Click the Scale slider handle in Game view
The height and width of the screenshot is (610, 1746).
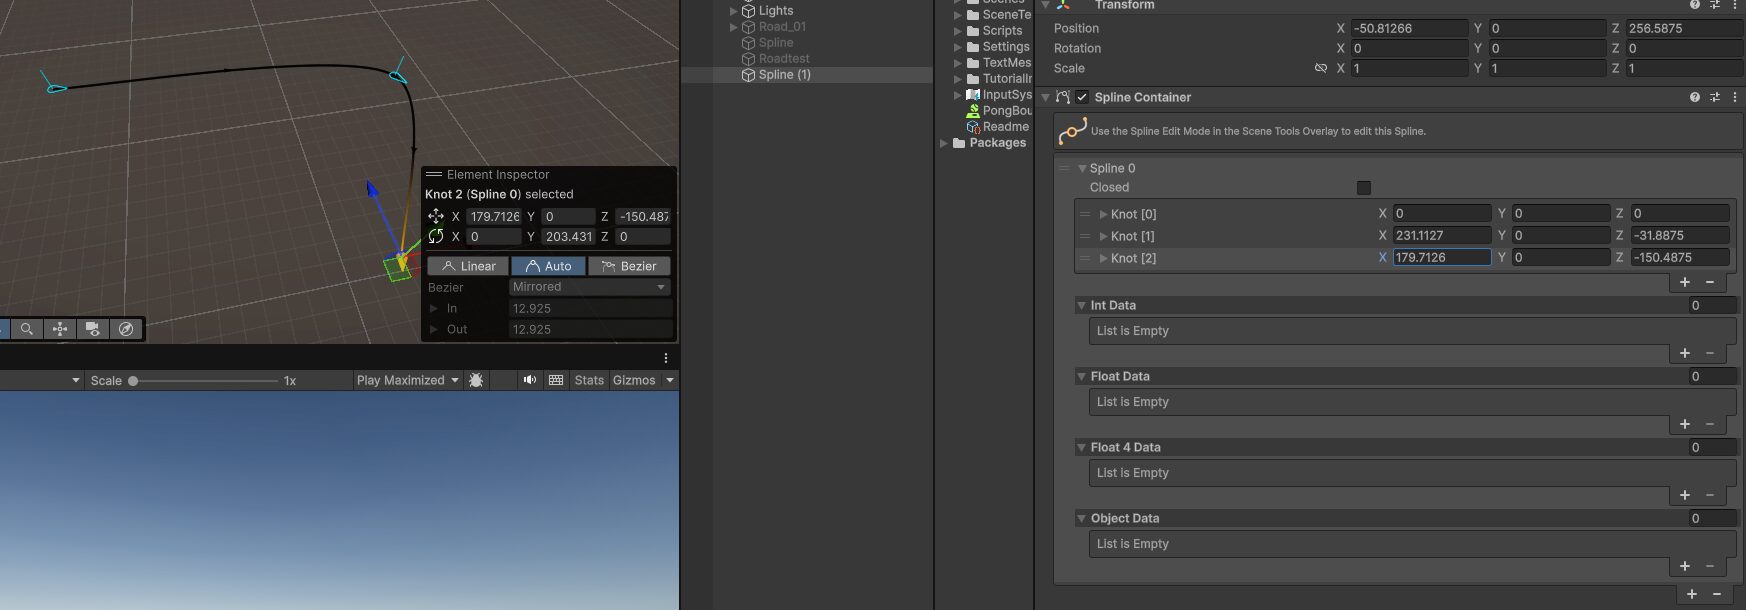click(133, 381)
